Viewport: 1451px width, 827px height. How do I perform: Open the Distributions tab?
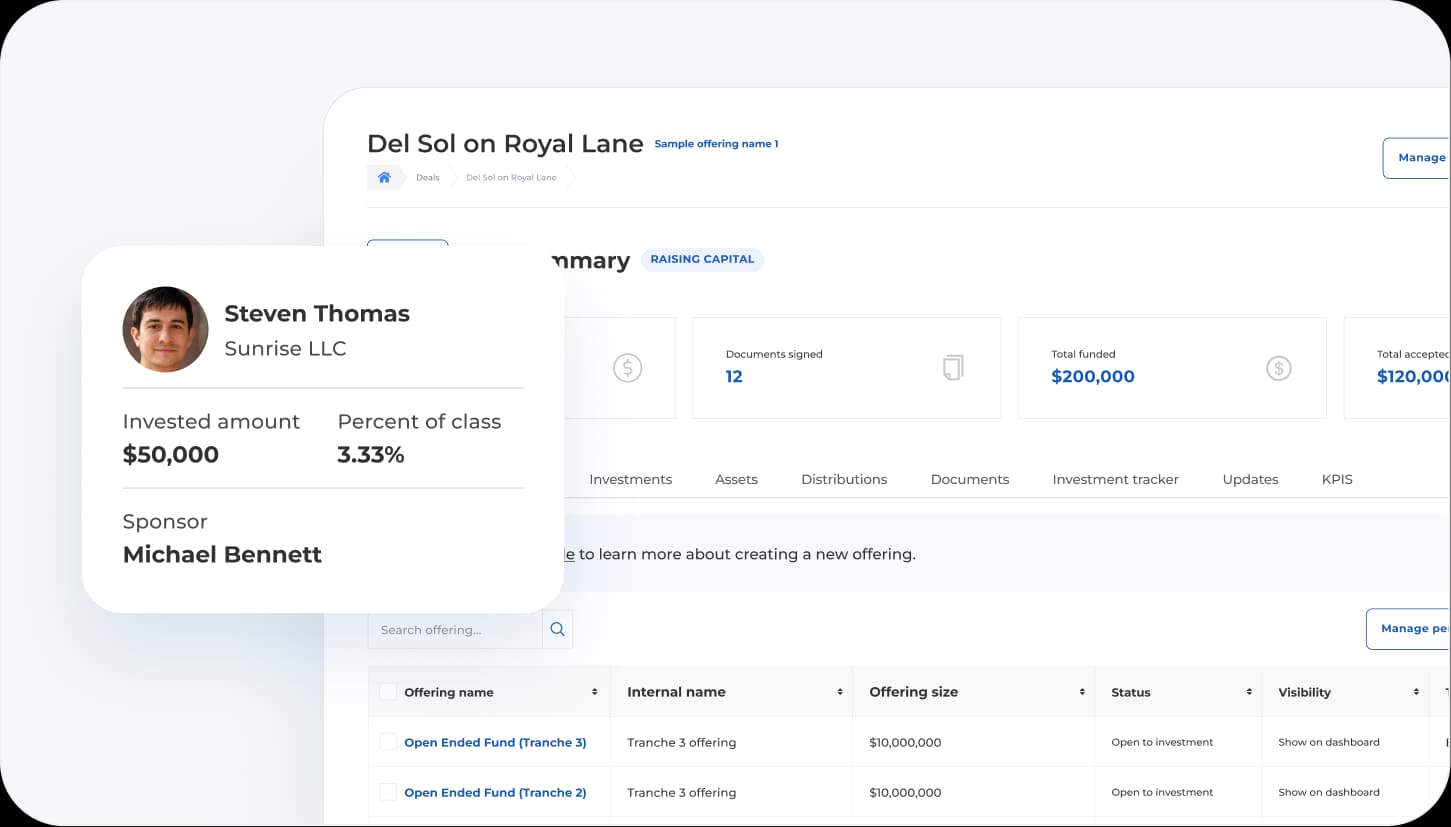(x=843, y=479)
